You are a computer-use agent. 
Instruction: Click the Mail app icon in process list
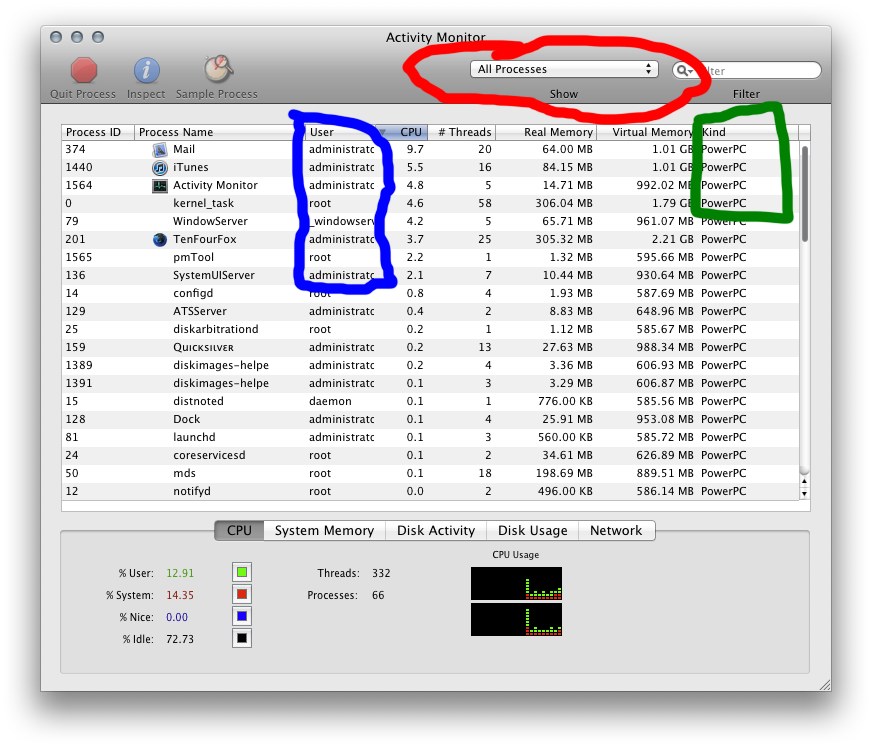160,149
